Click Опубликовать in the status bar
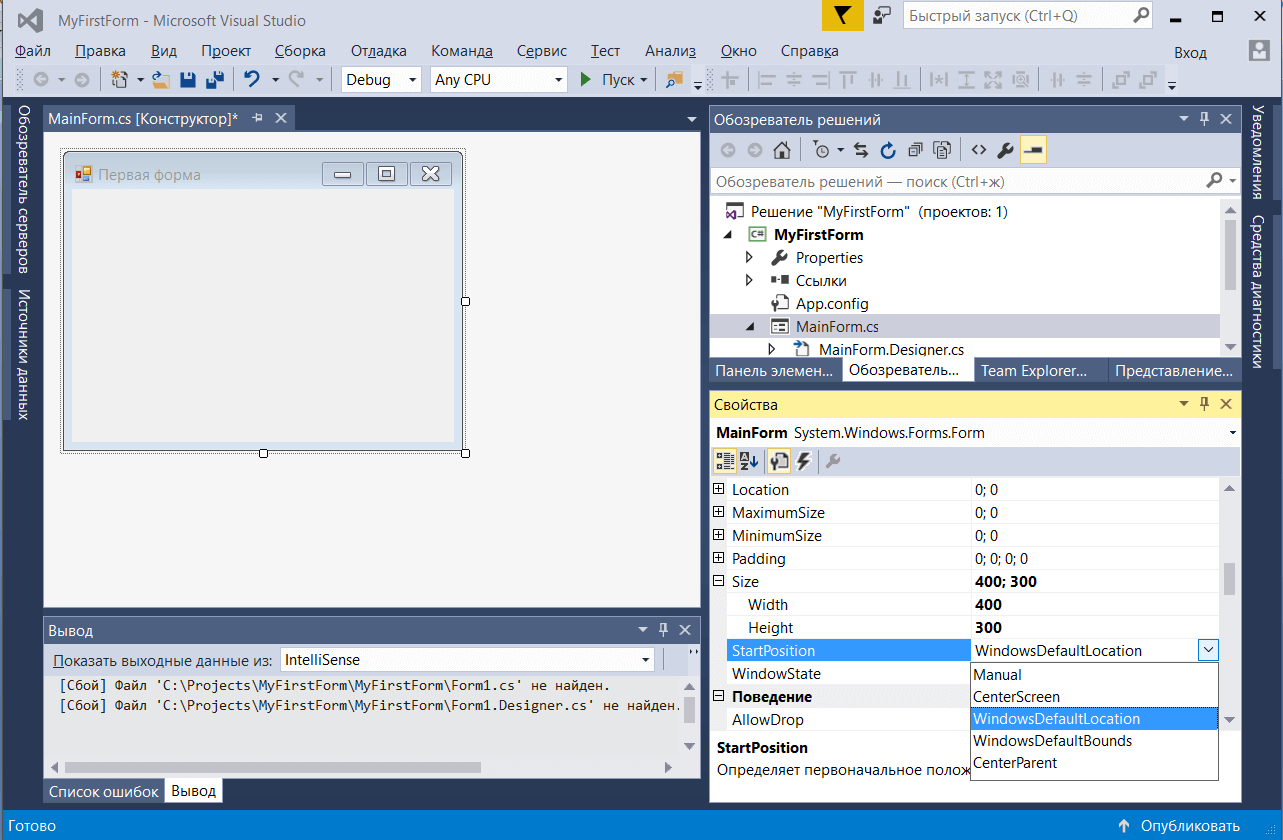This screenshot has width=1283, height=840. pyautogui.click(x=1180, y=826)
